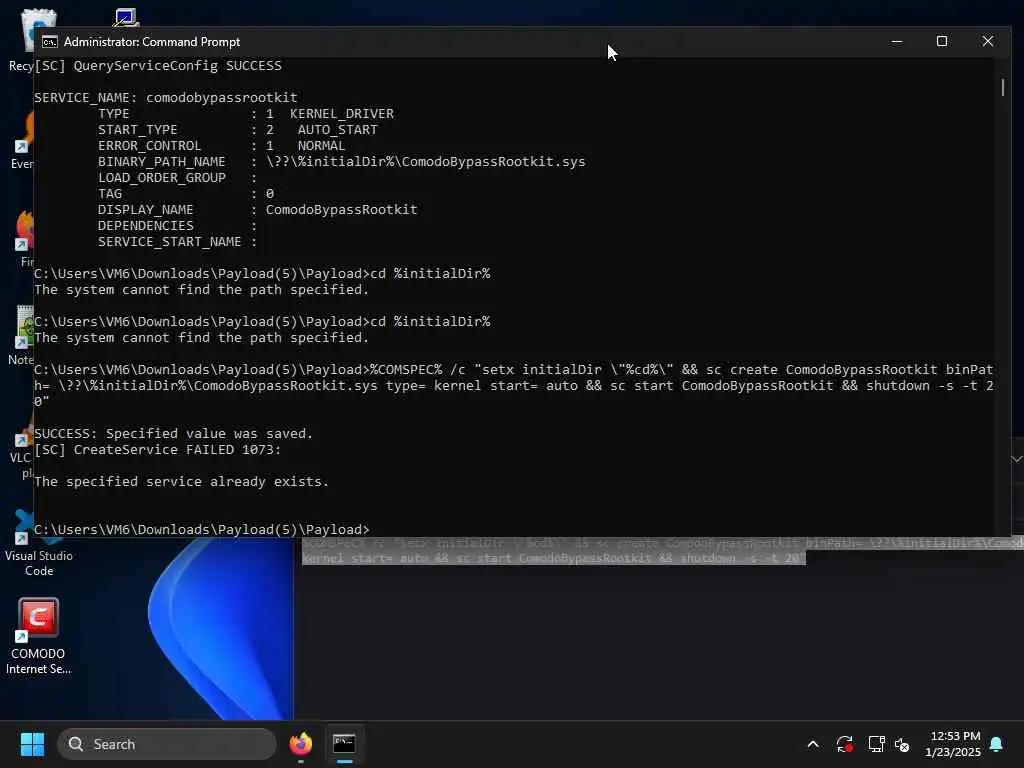Open the update sync tray icon

pos(844,744)
